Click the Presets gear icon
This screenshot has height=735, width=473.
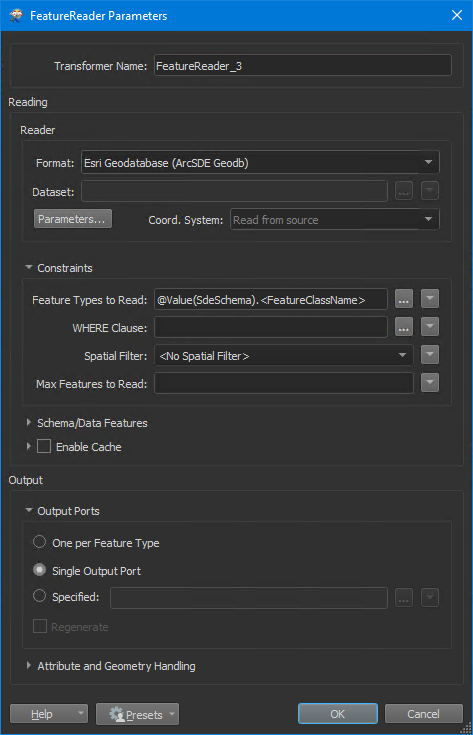(x=117, y=714)
